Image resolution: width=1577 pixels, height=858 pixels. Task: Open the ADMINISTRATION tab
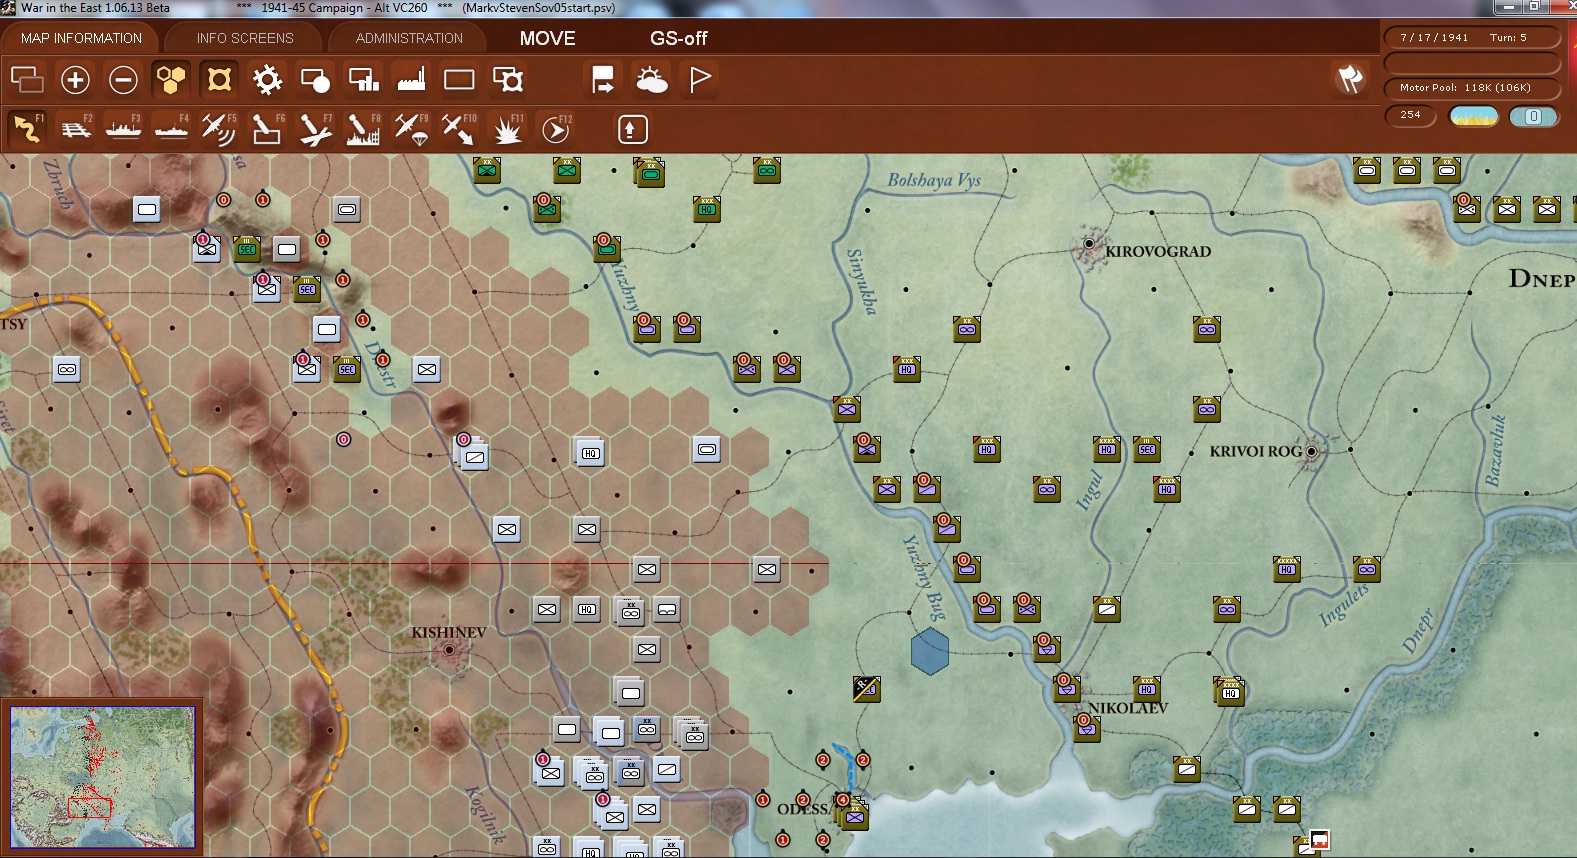pyautogui.click(x=409, y=38)
